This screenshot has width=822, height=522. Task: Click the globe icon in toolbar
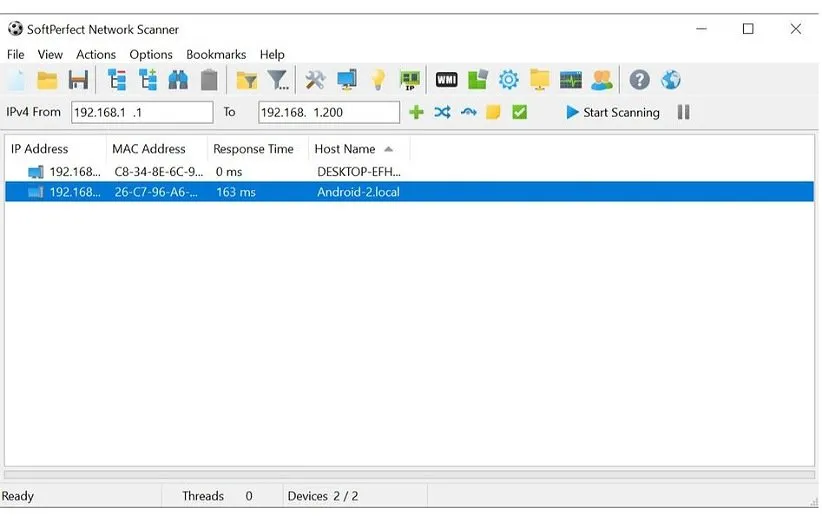(670, 81)
